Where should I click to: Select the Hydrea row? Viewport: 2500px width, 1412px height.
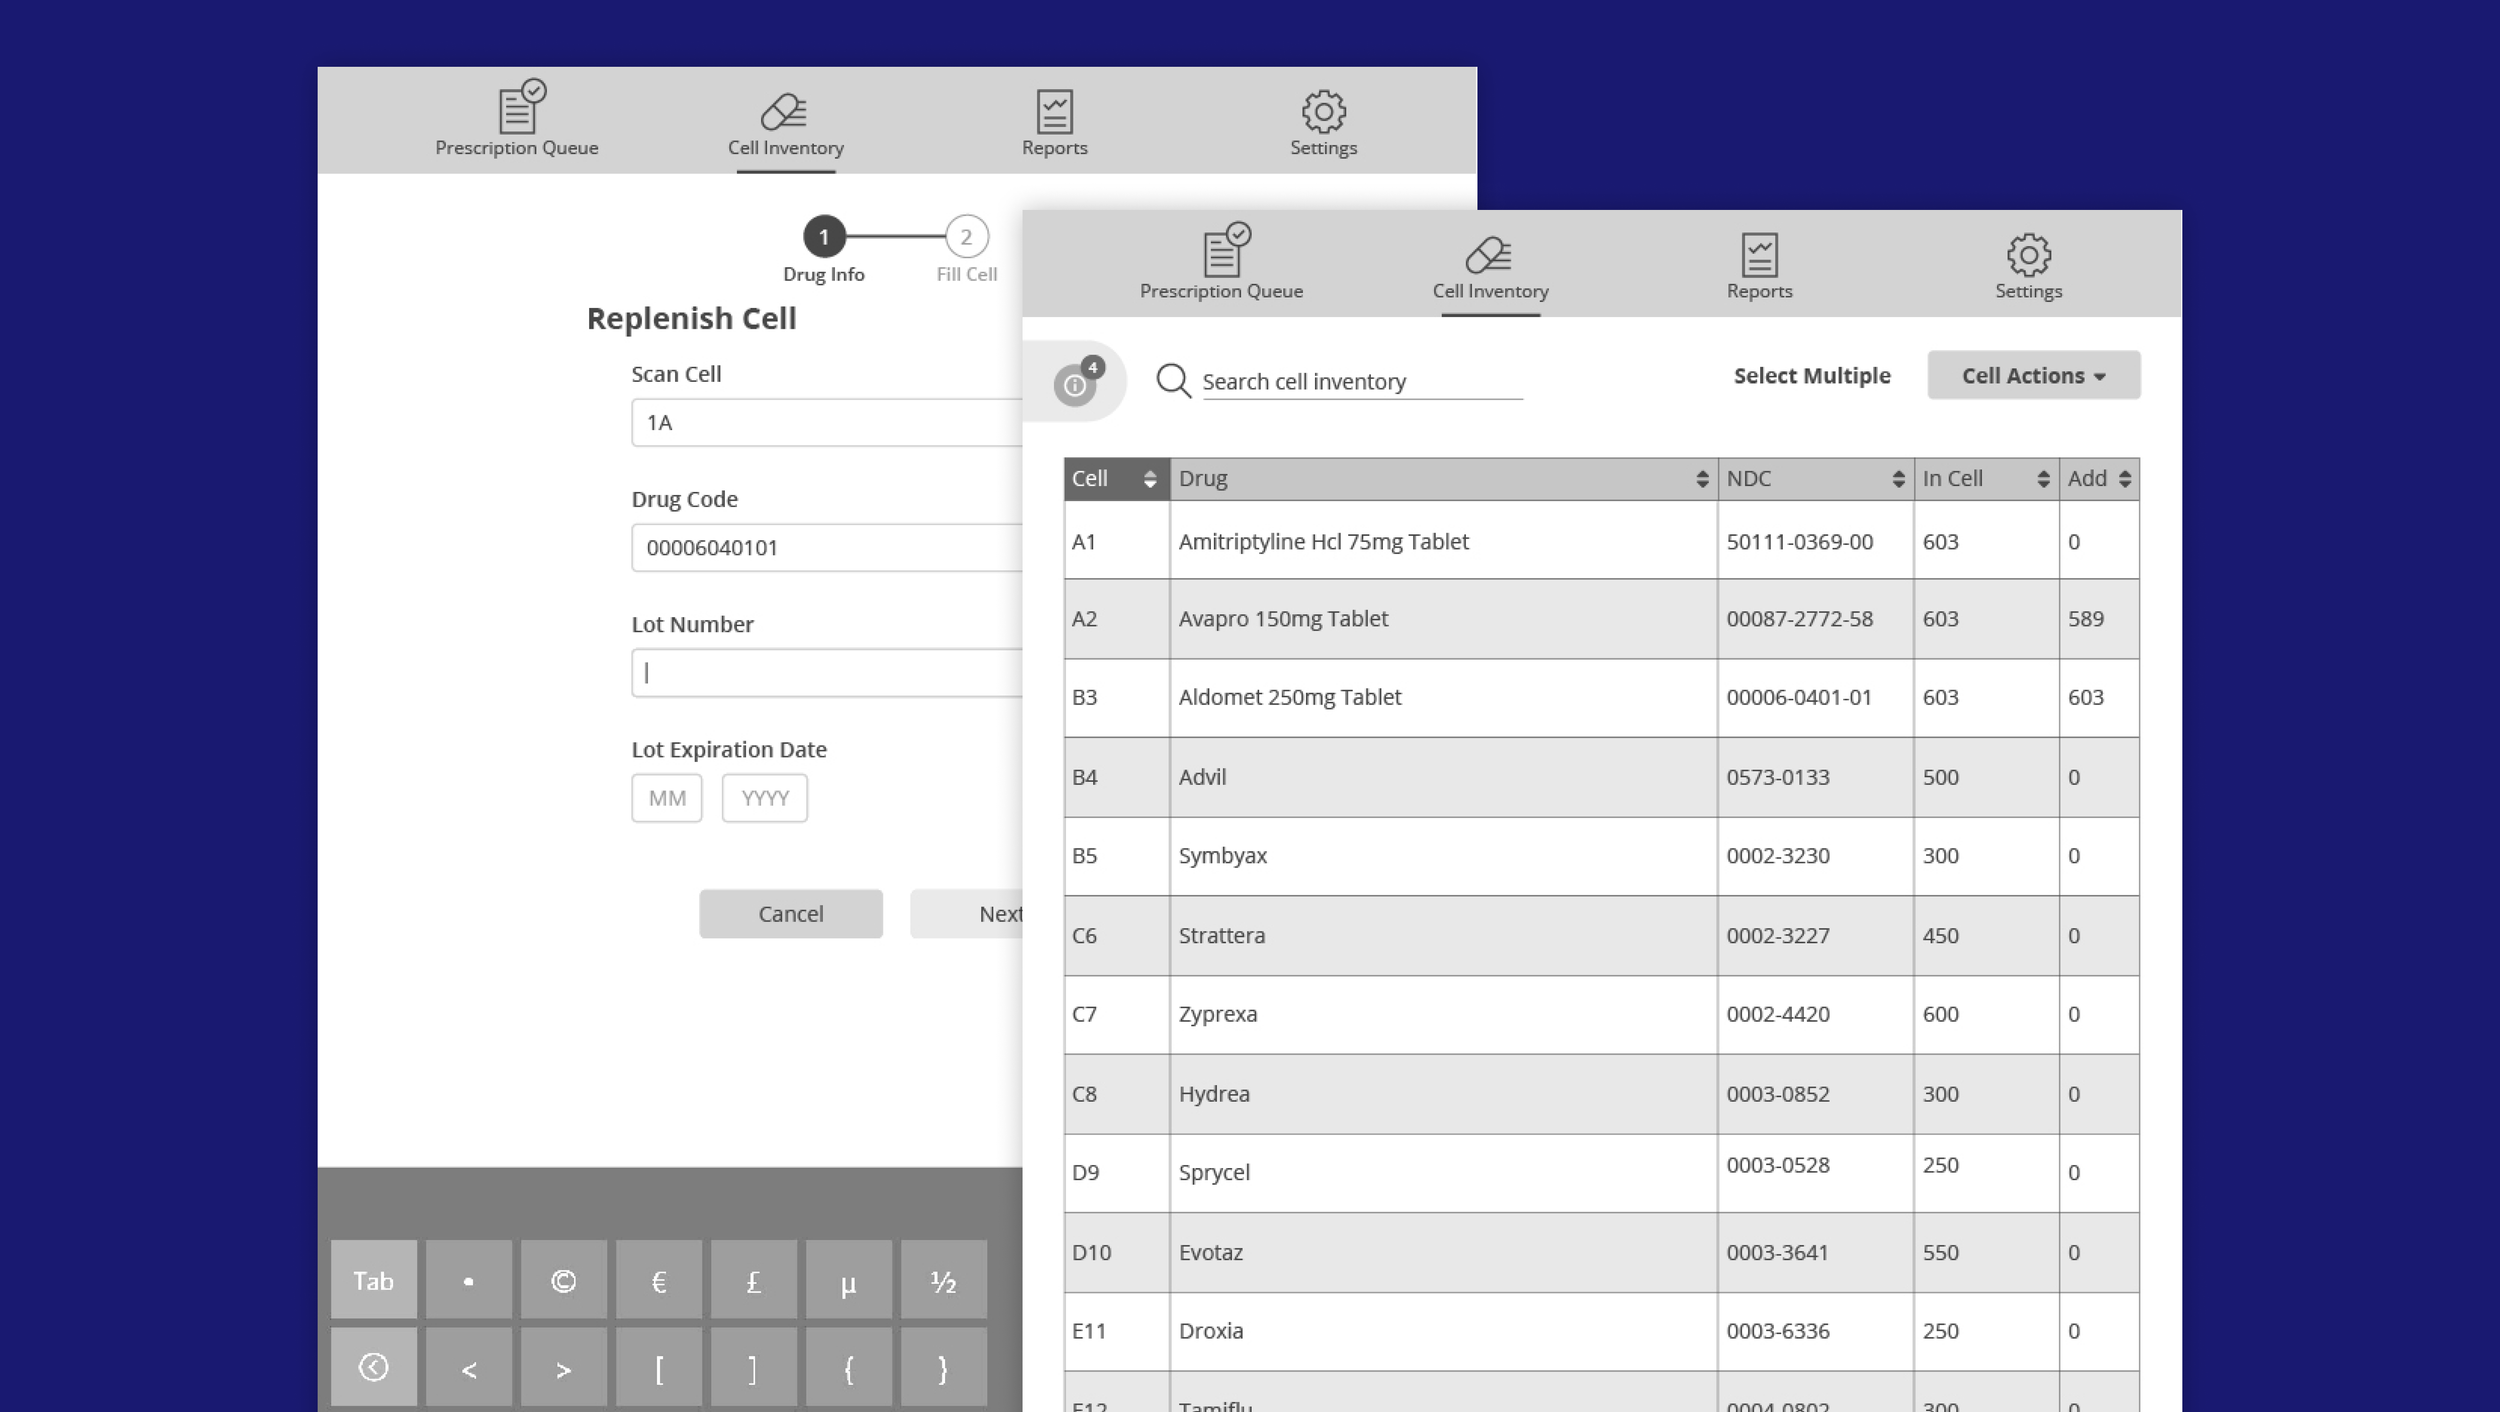1602,1094
